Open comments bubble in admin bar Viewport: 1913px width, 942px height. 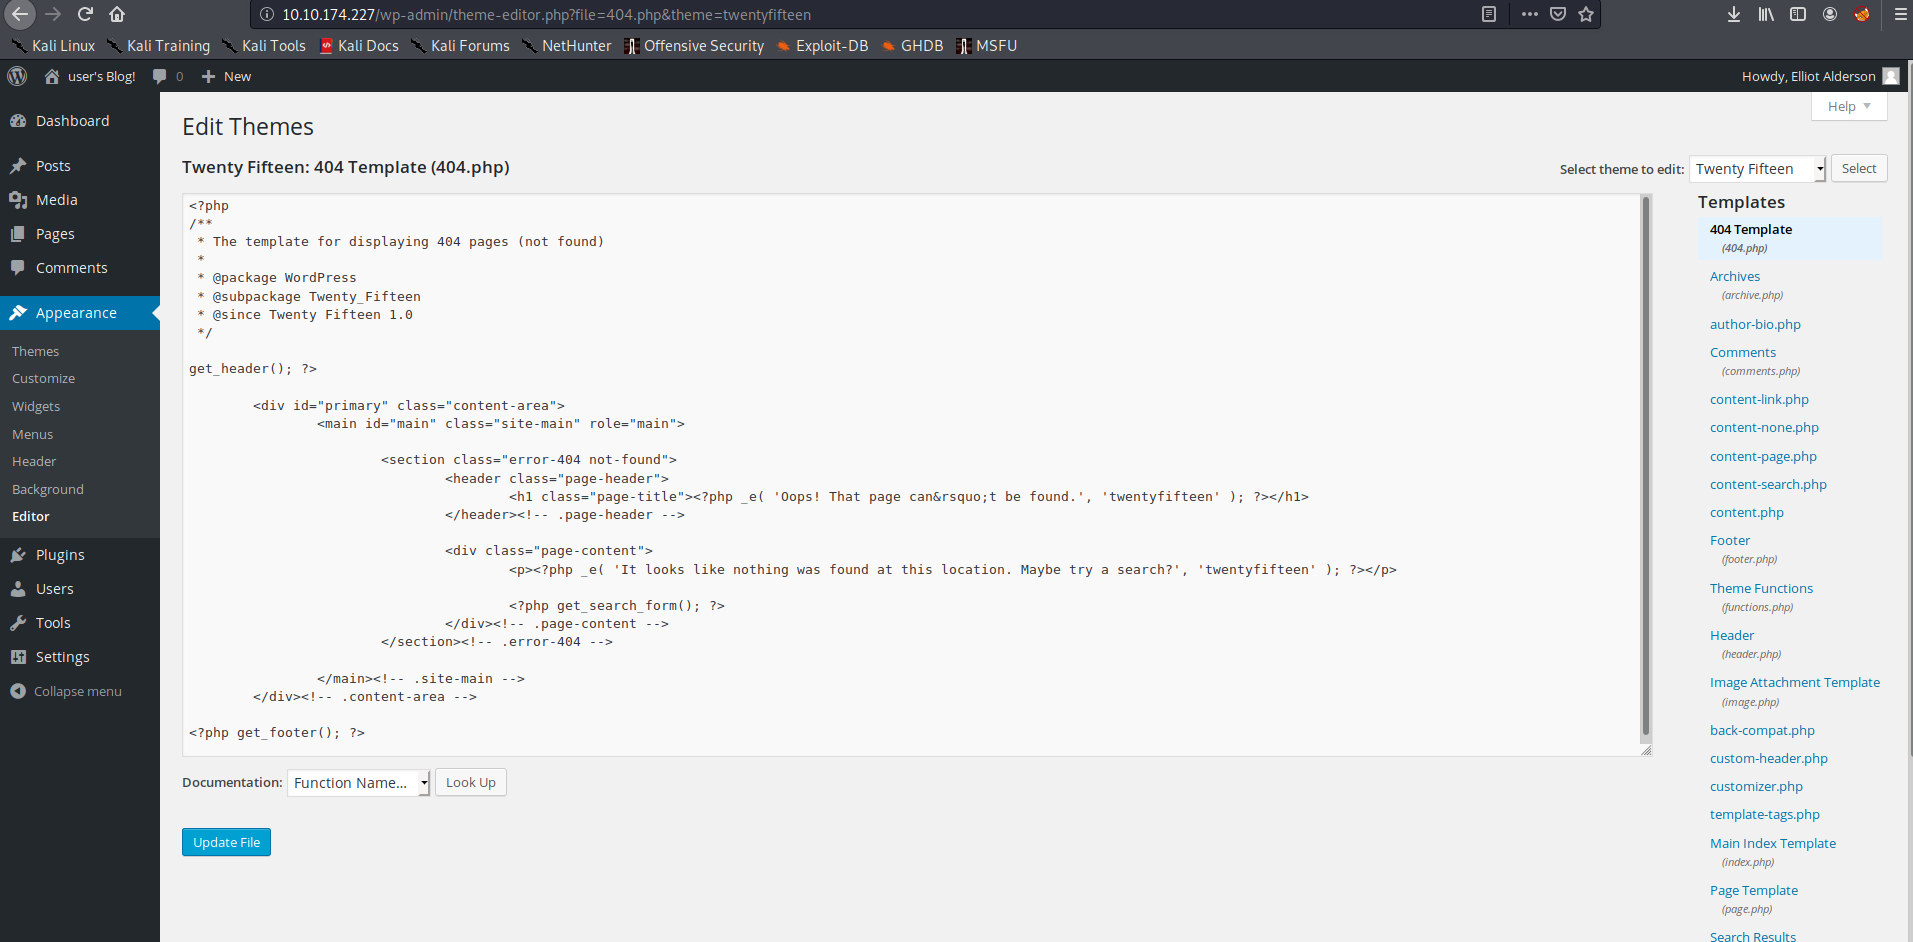(x=167, y=76)
